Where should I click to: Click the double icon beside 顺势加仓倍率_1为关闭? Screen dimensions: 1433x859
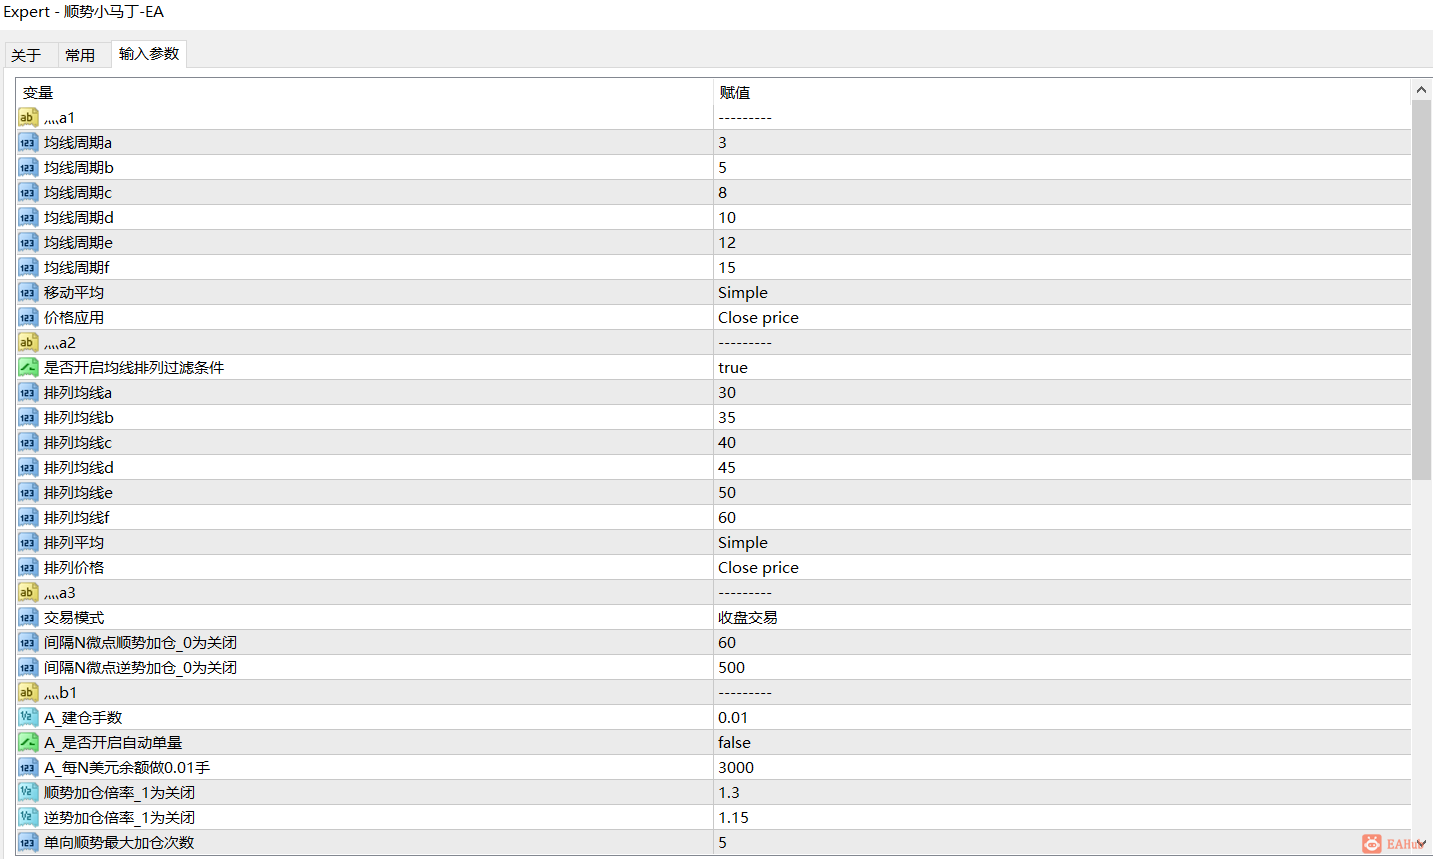tap(28, 792)
